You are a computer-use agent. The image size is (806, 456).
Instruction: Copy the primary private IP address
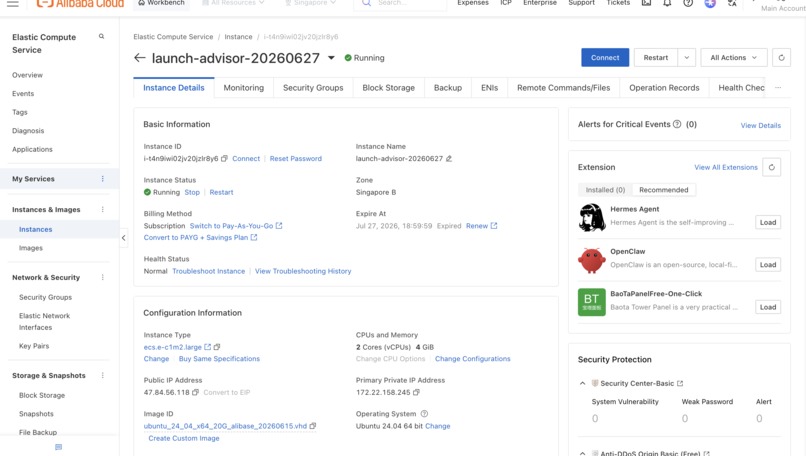tap(416, 392)
